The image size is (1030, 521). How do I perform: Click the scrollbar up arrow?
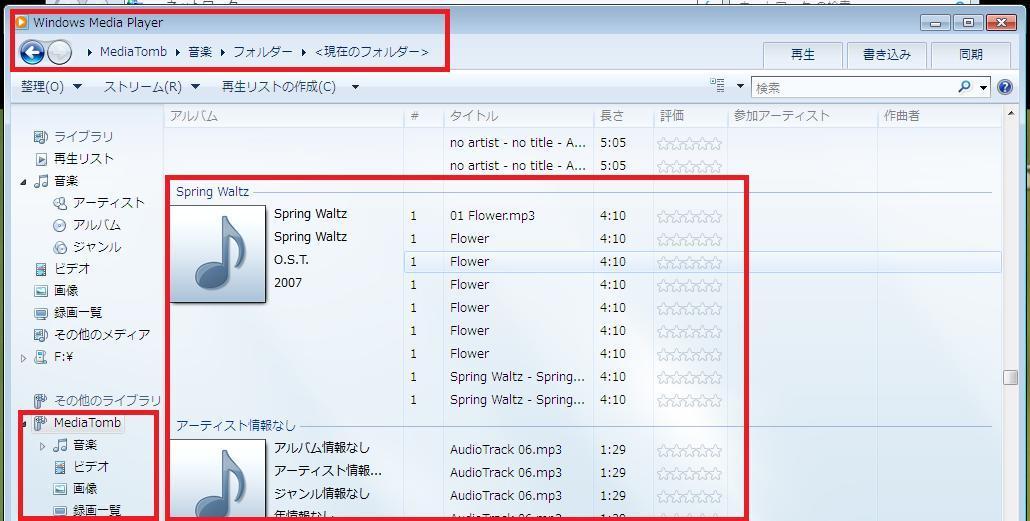[1010, 114]
